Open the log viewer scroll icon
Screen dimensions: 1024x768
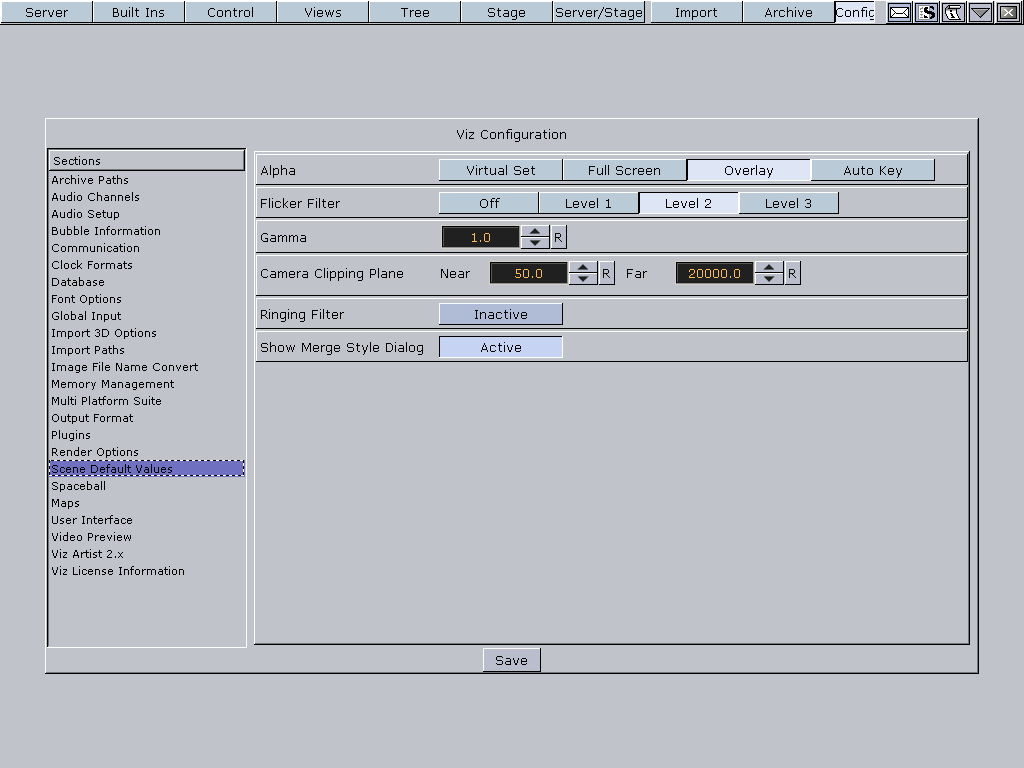(953, 13)
